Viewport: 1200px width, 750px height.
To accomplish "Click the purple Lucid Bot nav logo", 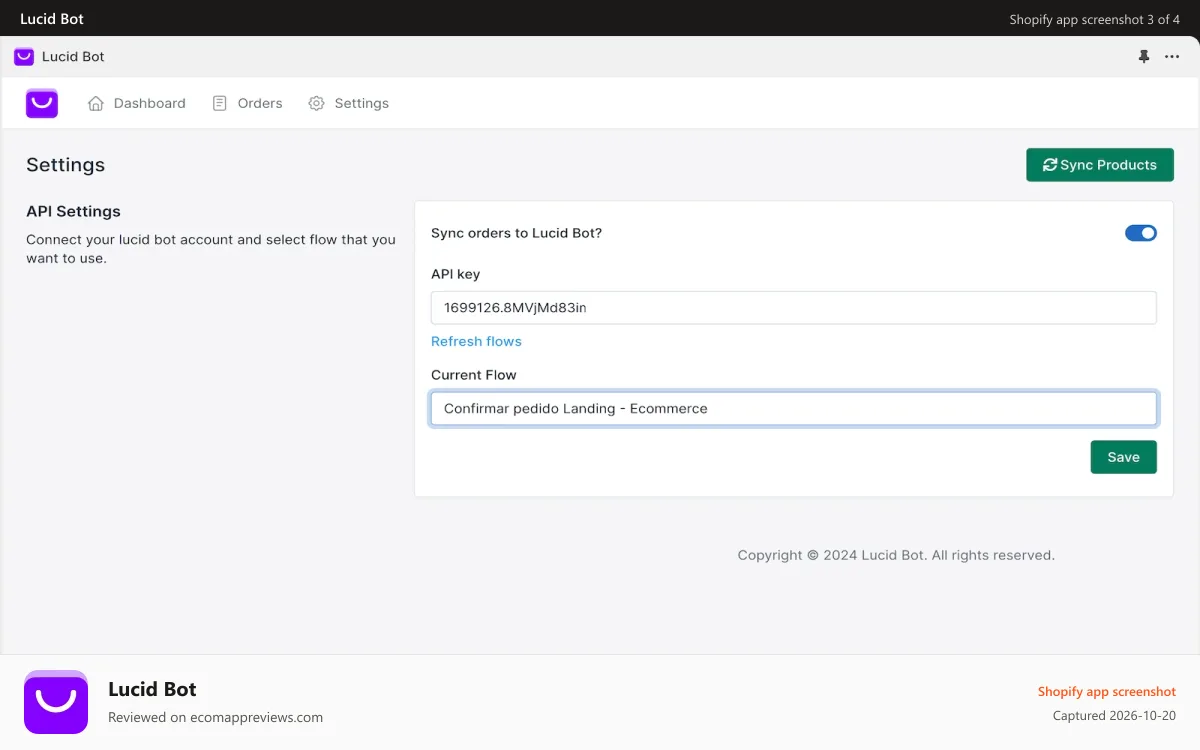I will click(42, 103).
